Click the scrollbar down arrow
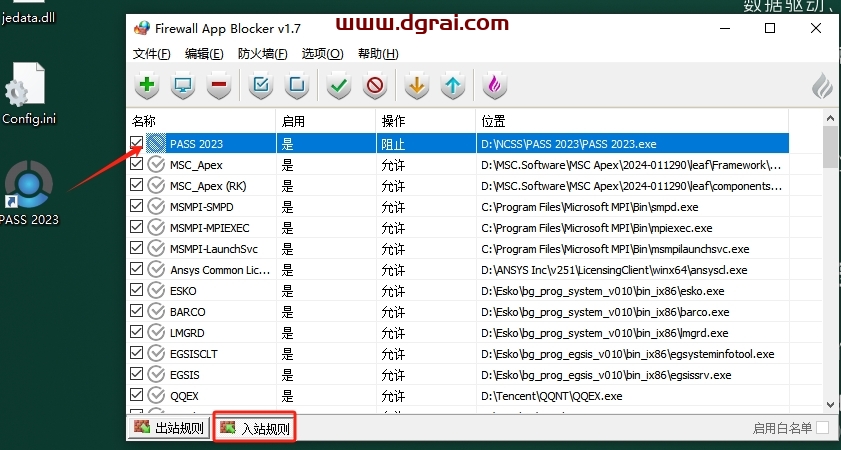The image size is (841, 450). (831, 405)
